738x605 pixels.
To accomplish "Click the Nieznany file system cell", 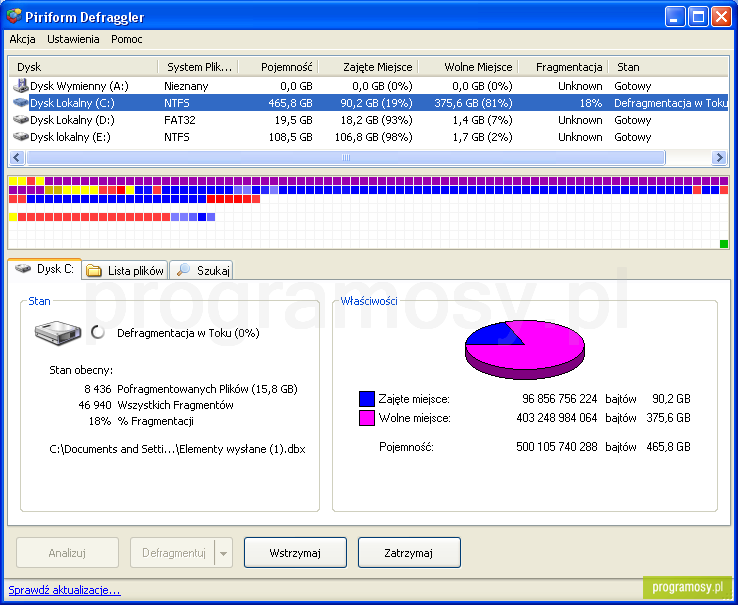I will point(186,86).
